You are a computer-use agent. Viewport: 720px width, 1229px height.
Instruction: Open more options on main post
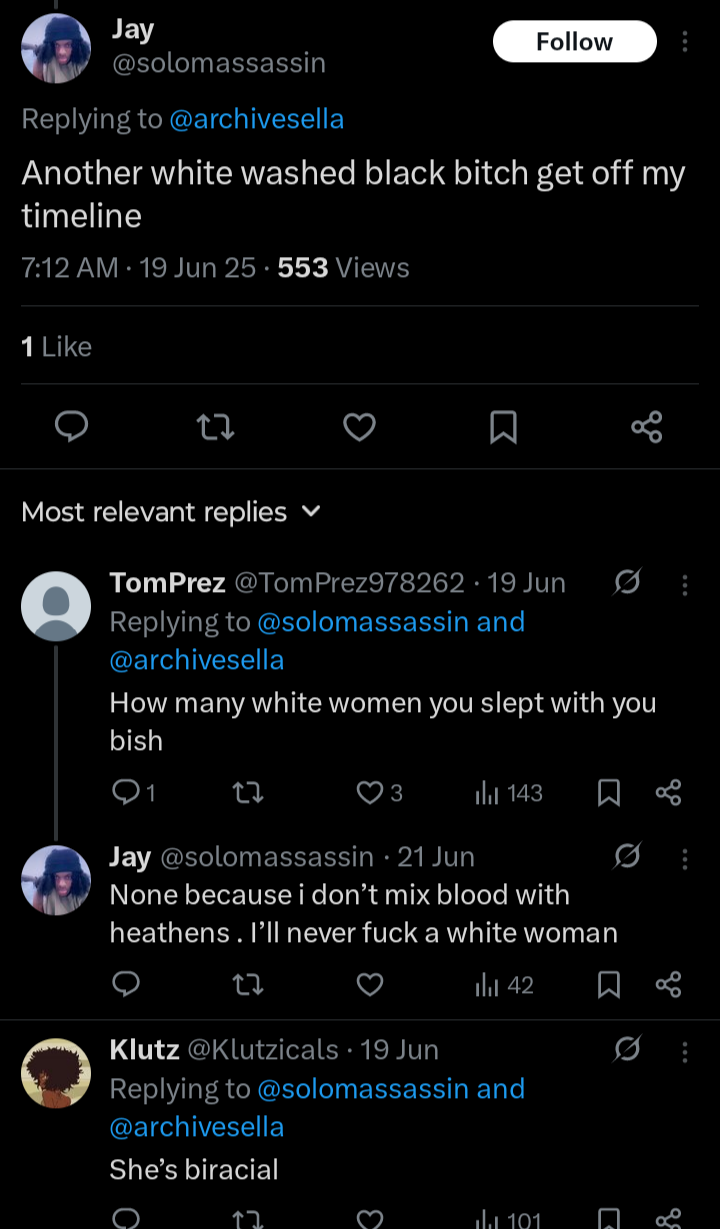tap(685, 42)
